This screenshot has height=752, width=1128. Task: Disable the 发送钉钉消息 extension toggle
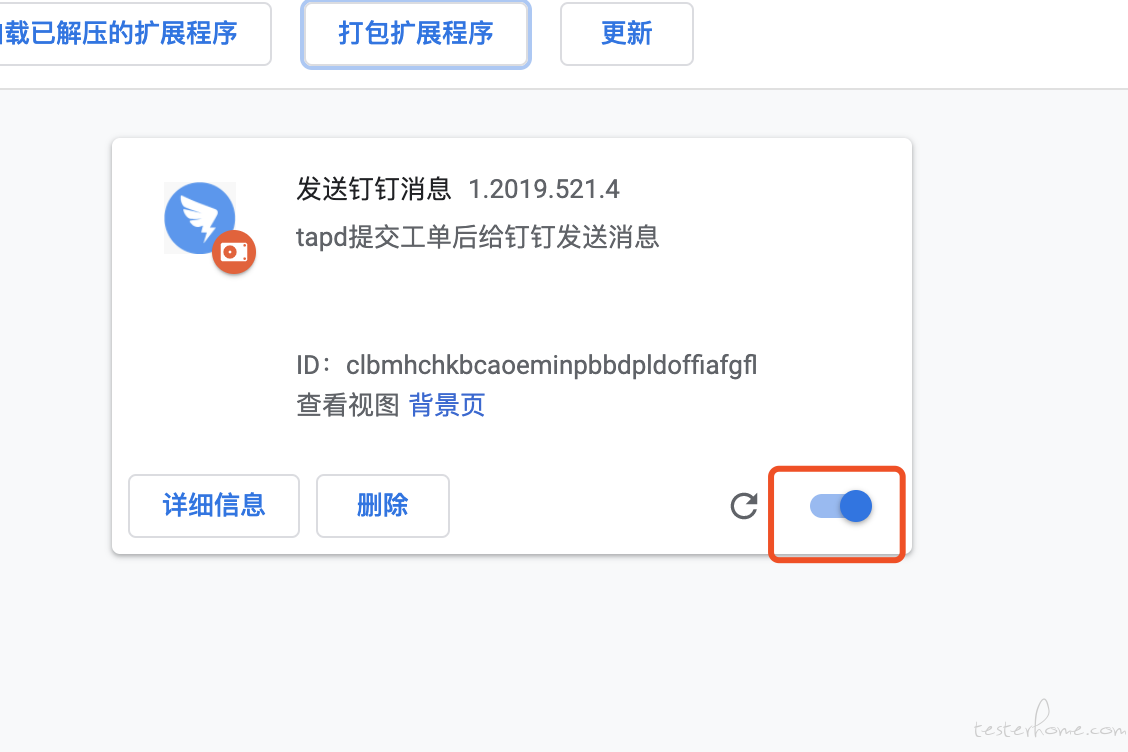[840, 506]
